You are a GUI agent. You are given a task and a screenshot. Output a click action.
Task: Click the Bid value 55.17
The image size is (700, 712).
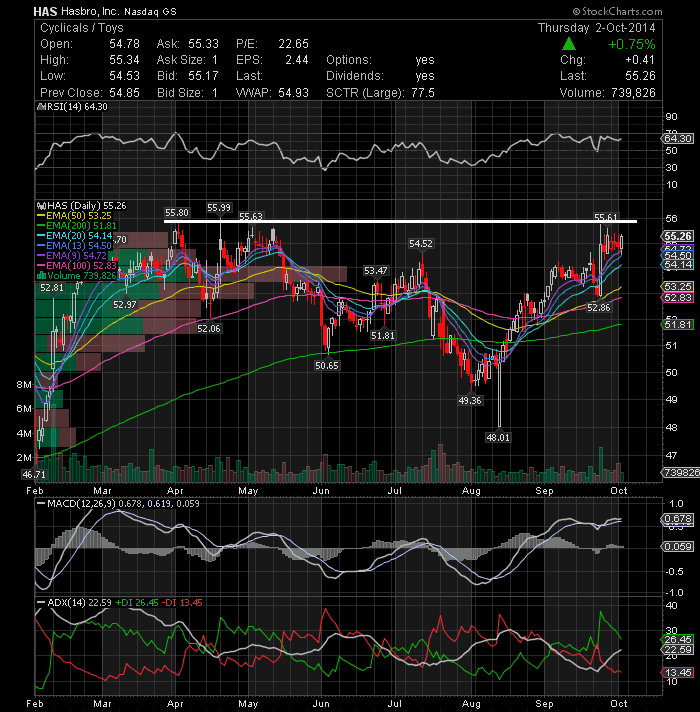click(203, 76)
